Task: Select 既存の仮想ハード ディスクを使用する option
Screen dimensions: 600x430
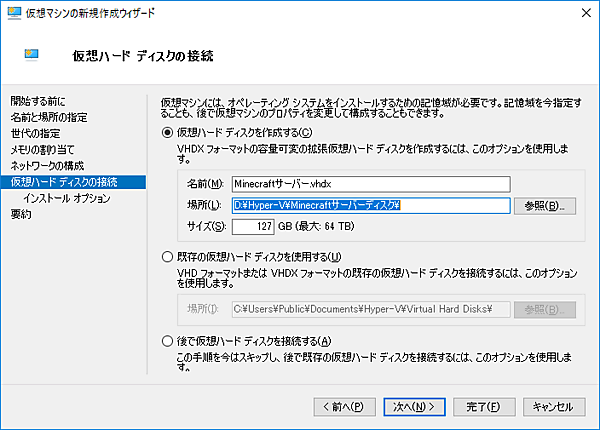Action: [168, 258]
